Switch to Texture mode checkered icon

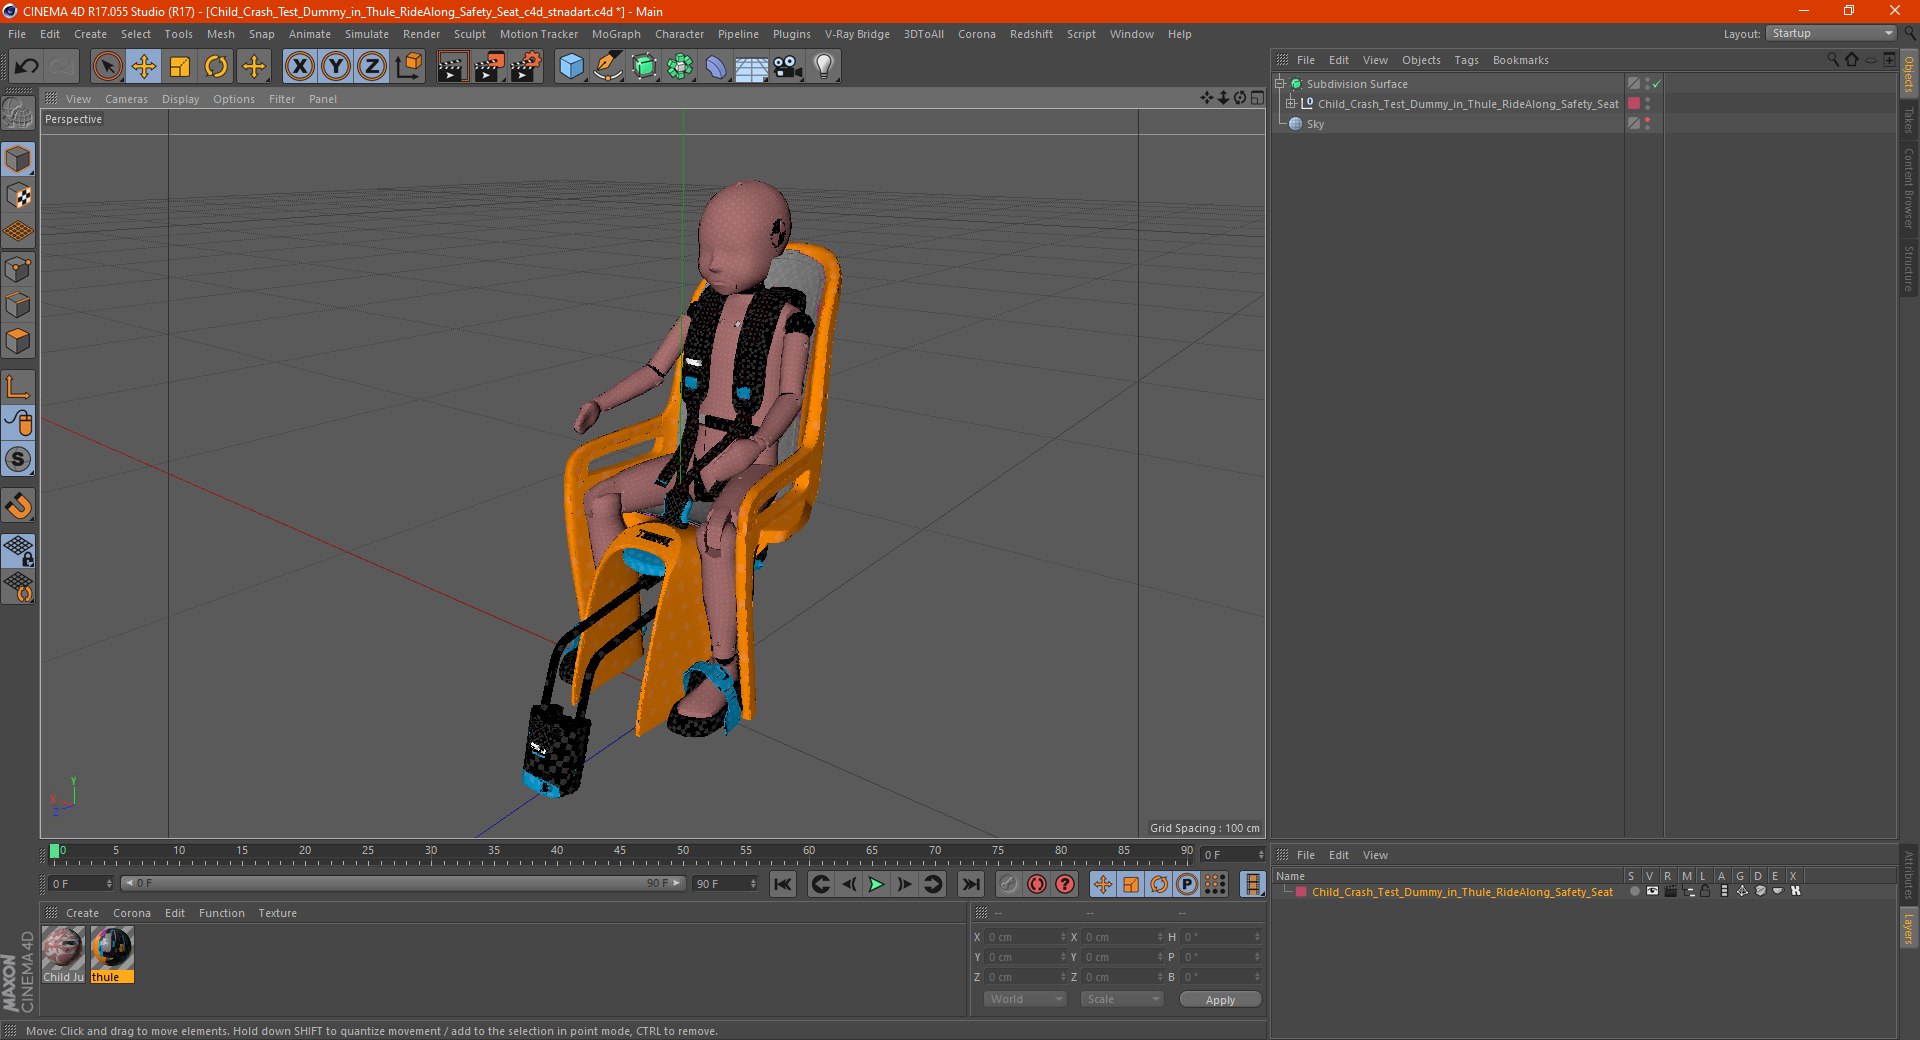pyautogui.click(x=18, y=196)
